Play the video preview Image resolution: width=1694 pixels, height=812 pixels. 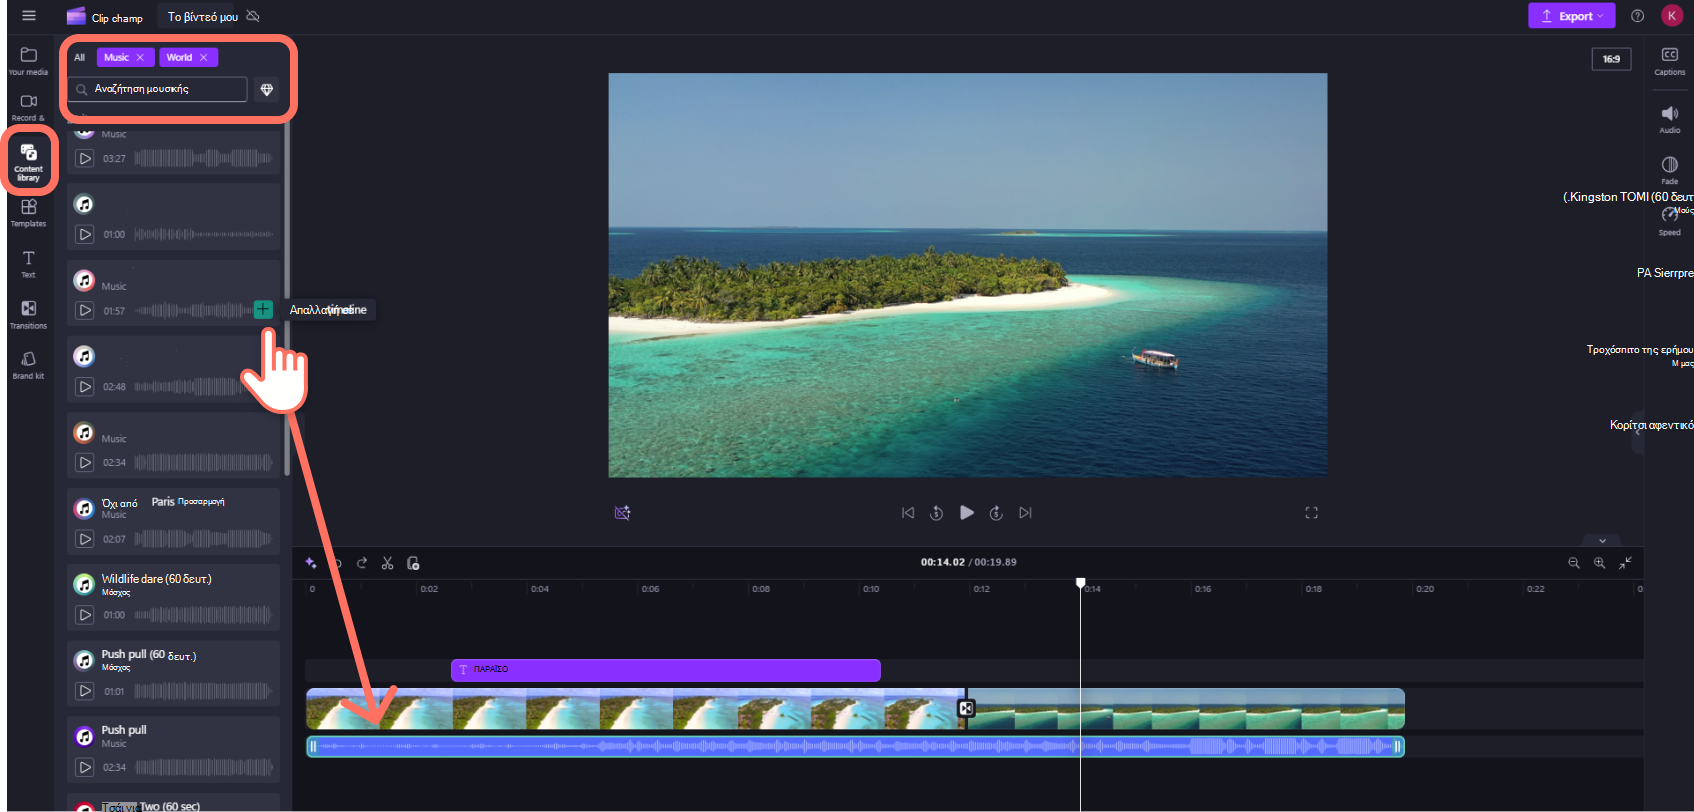tap(967, 512)
